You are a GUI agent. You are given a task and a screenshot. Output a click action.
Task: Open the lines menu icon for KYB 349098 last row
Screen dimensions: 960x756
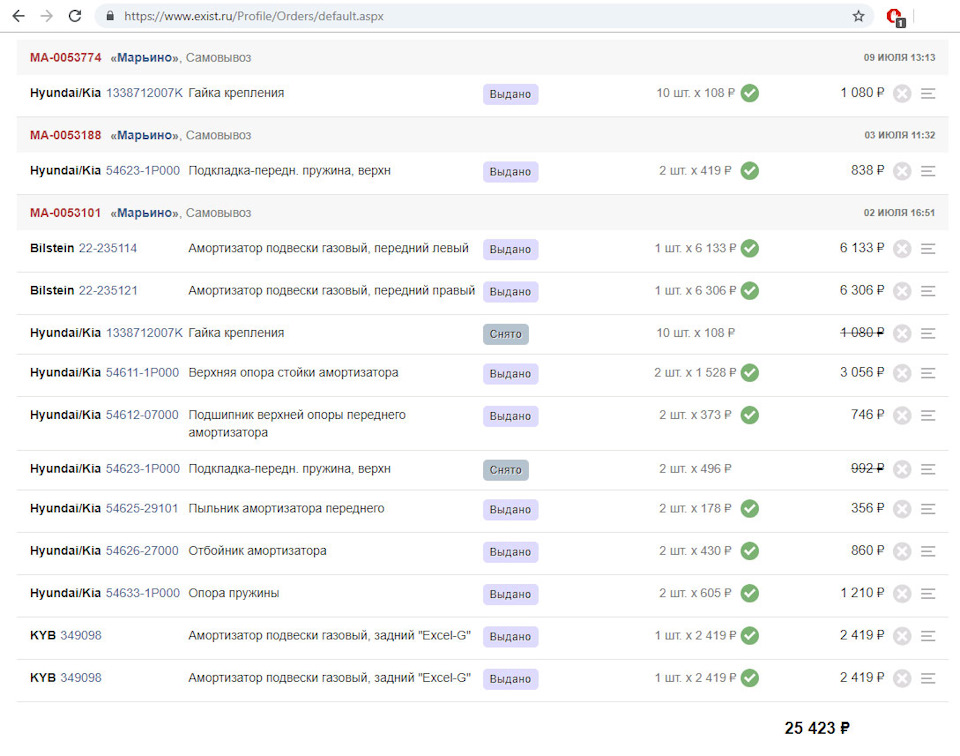point(928,679)
